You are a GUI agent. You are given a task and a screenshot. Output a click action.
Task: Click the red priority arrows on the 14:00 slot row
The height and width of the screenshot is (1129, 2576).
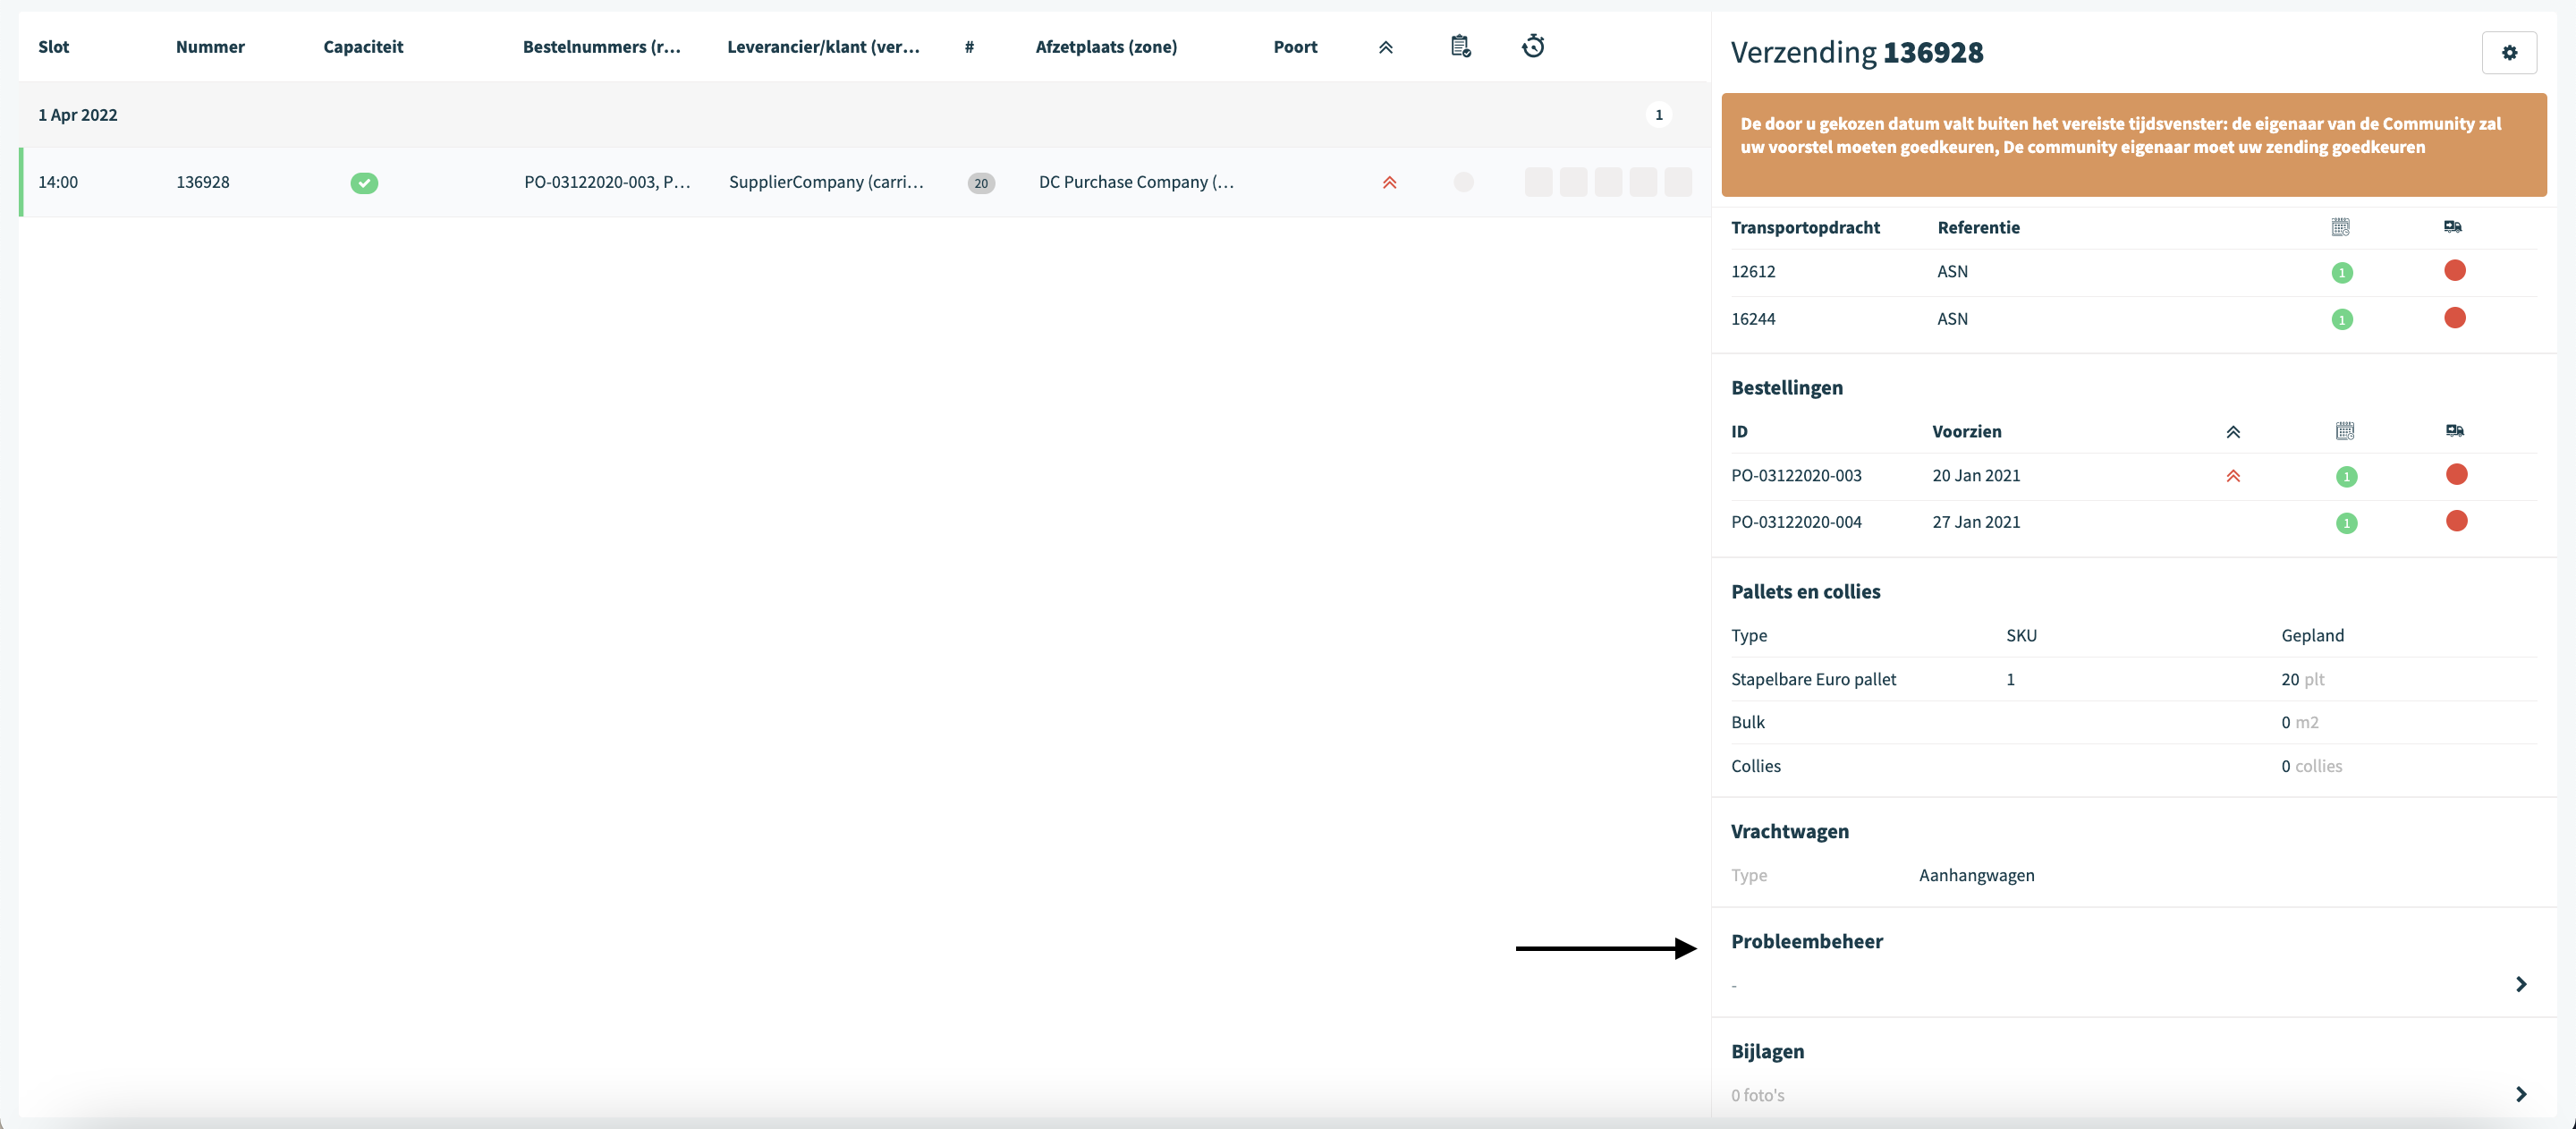1389,182
